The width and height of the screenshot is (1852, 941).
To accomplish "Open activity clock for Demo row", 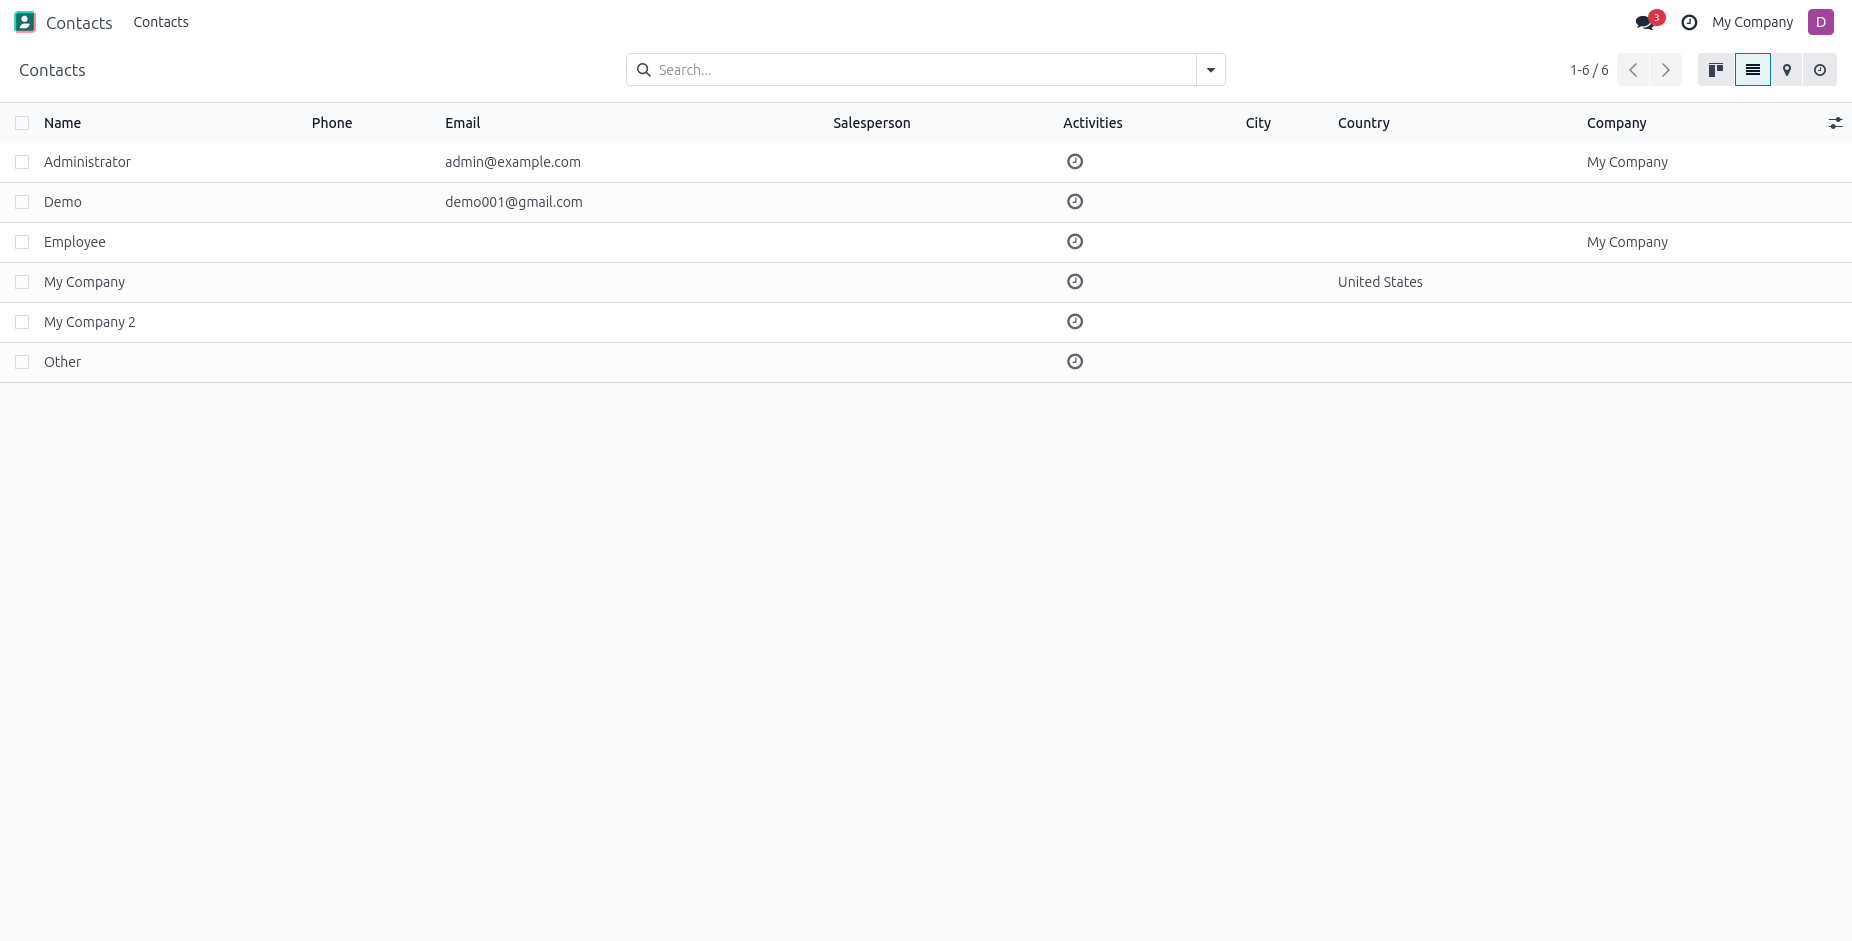I will point(1075,201).
